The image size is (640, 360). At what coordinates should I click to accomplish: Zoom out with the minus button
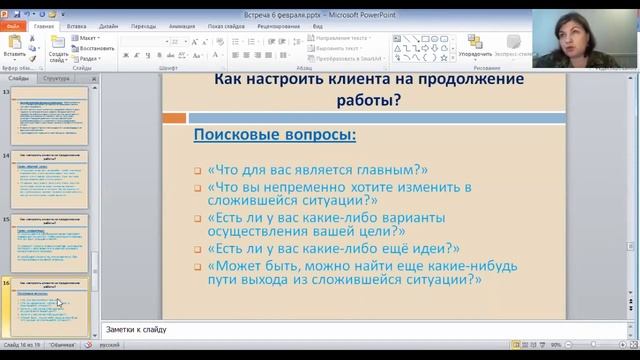click(568, 345)
